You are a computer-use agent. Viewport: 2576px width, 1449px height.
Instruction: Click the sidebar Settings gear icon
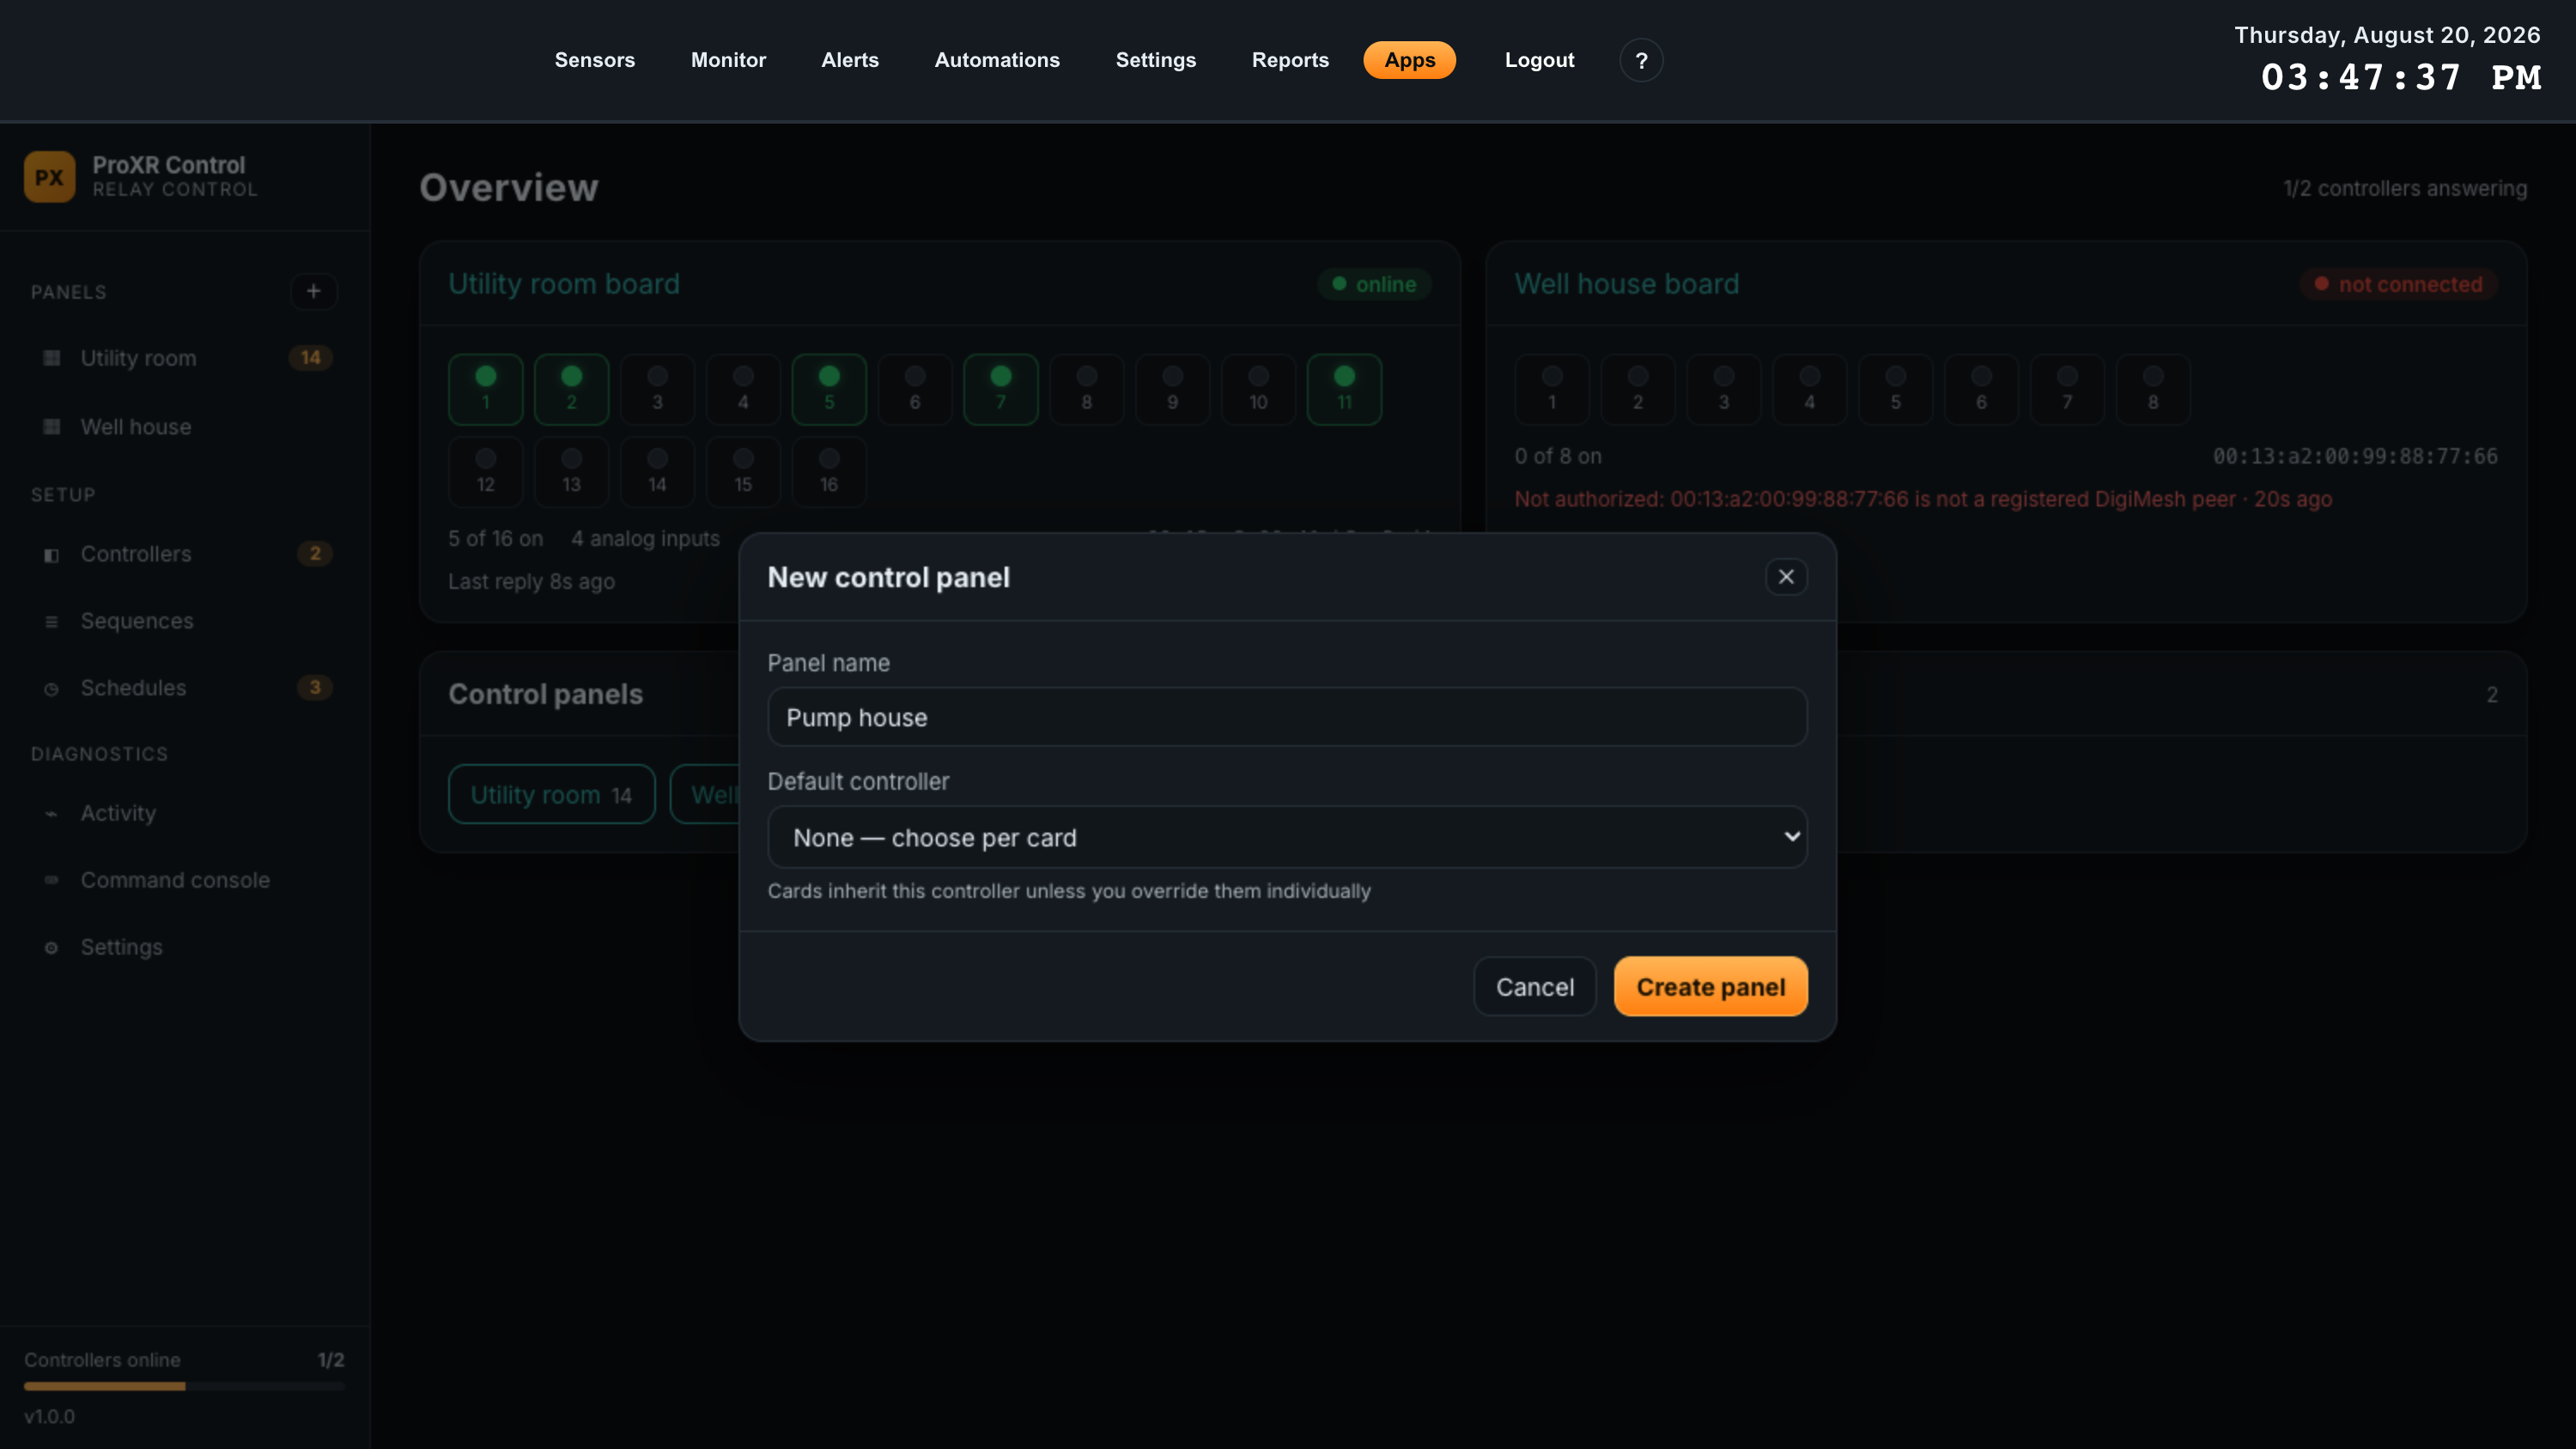click(x=51, y=948)
